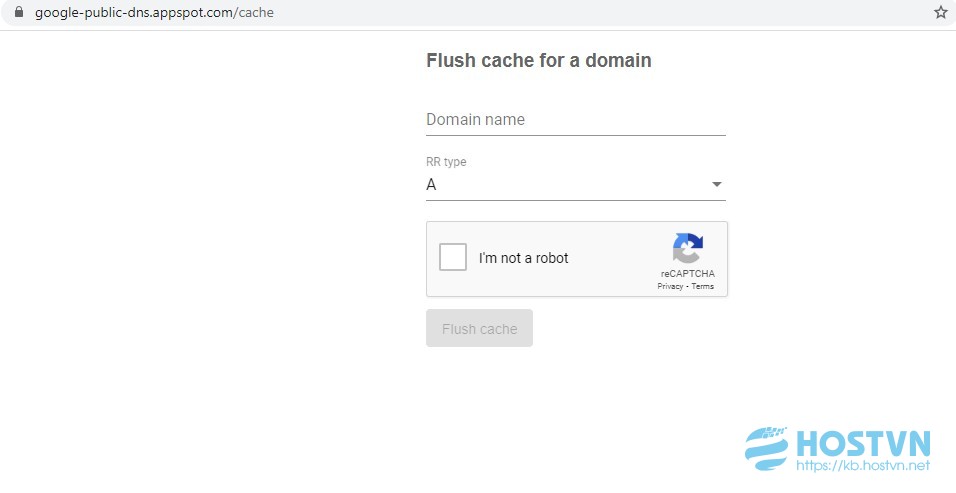The image size is (956, 493).
Task: Click the reCAPTCHA text label
Action: 688,274
